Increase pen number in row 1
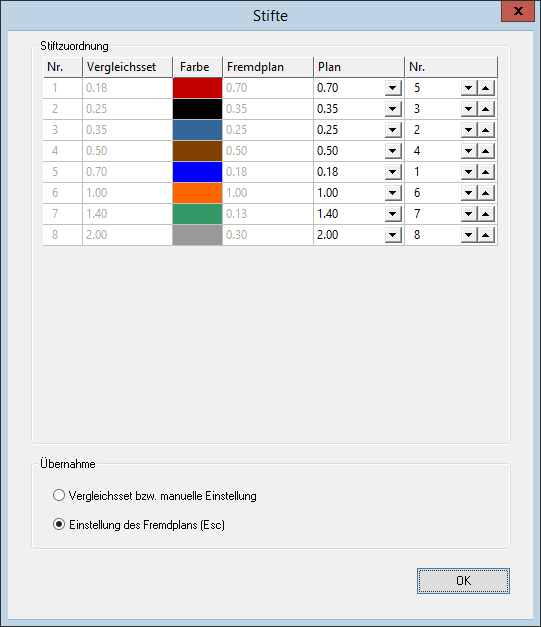541x627 pixels. pyautogui.click(x=486, y=88)
